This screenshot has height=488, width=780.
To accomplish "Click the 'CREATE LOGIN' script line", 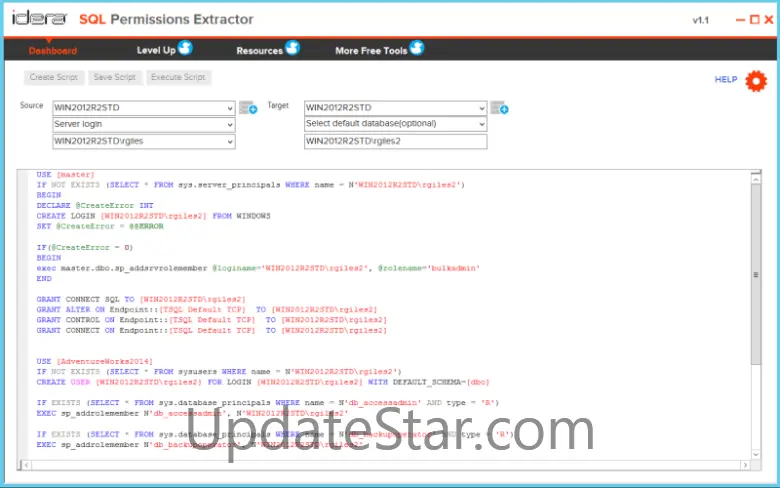I will (x=153, y=216).
